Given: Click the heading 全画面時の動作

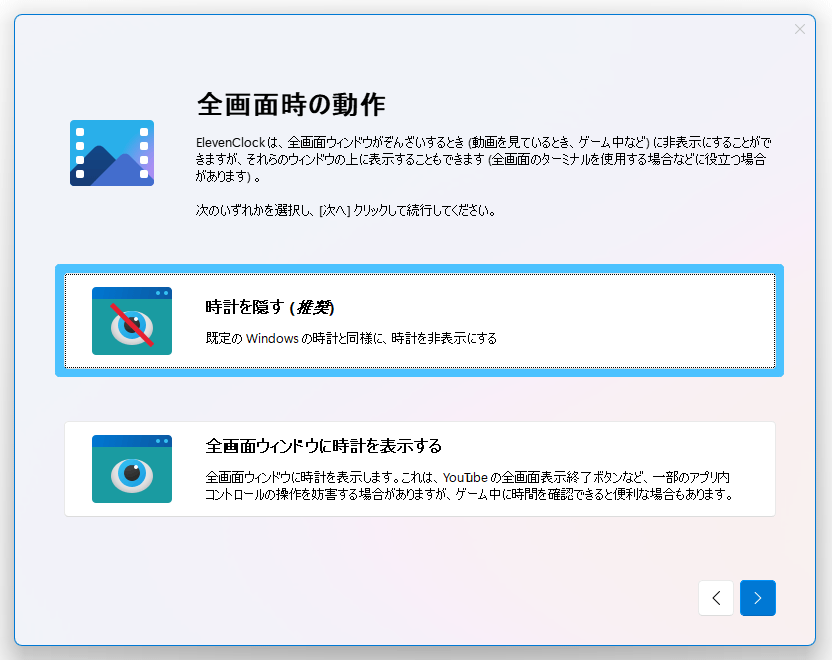Looking at the screenshot, I should (291, 104).
